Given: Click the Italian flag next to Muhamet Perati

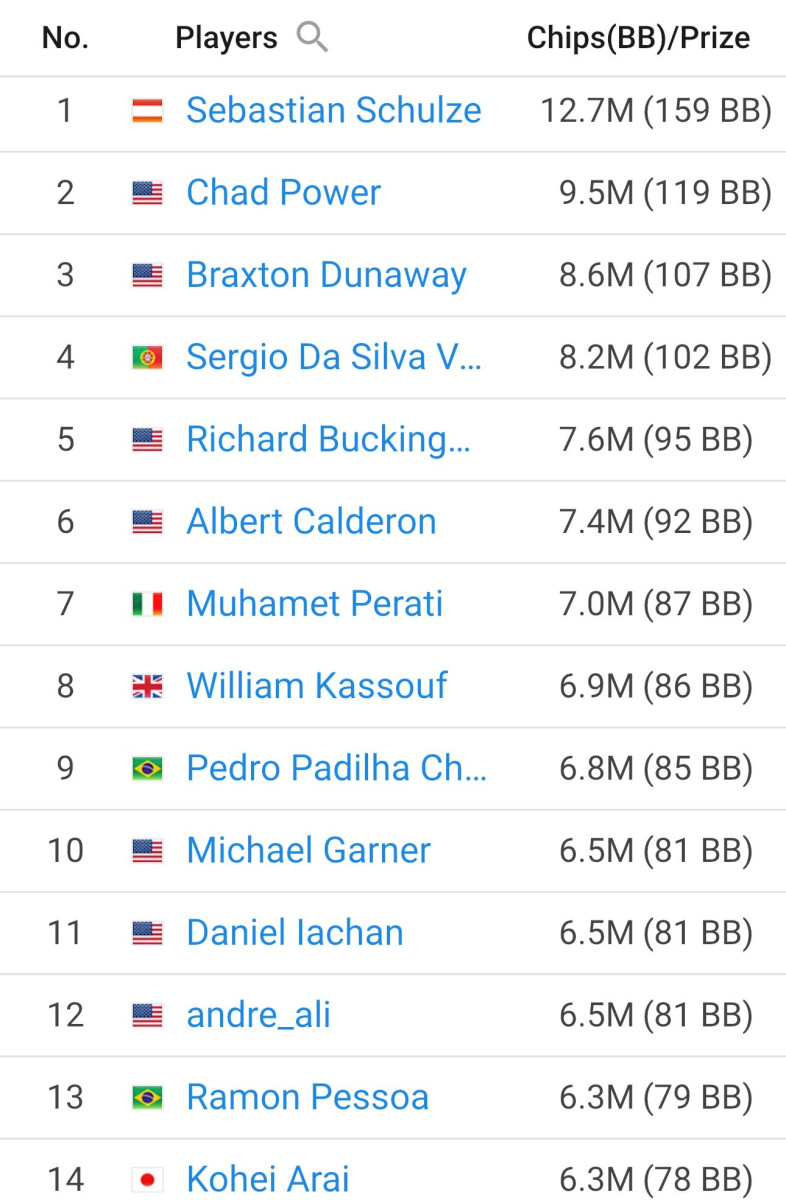Looking at the screenshot, I should point(147,604).
